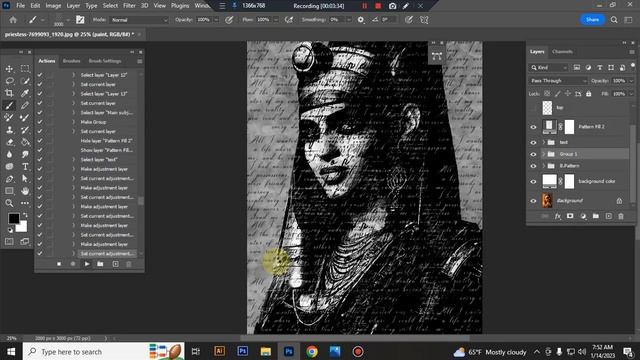Select the Brush tool in toolbox
Image resolution: width=640 pixels, height=360 pixels.
(x=9, y=105)
